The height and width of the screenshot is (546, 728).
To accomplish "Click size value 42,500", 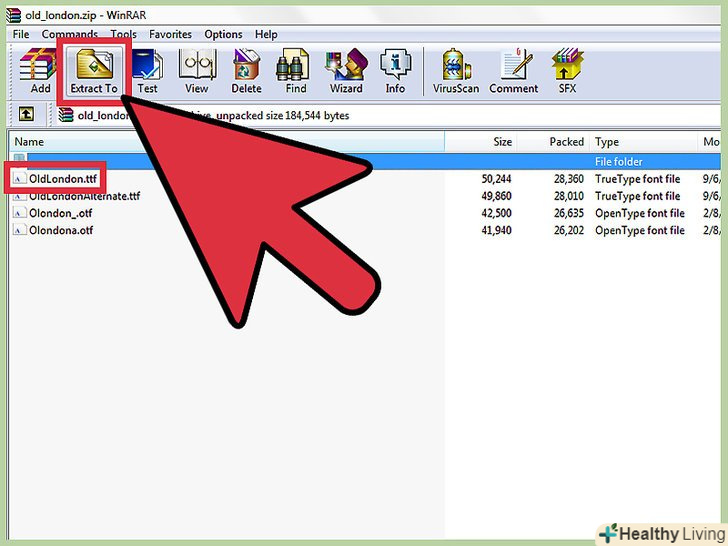I will point(496,213).
